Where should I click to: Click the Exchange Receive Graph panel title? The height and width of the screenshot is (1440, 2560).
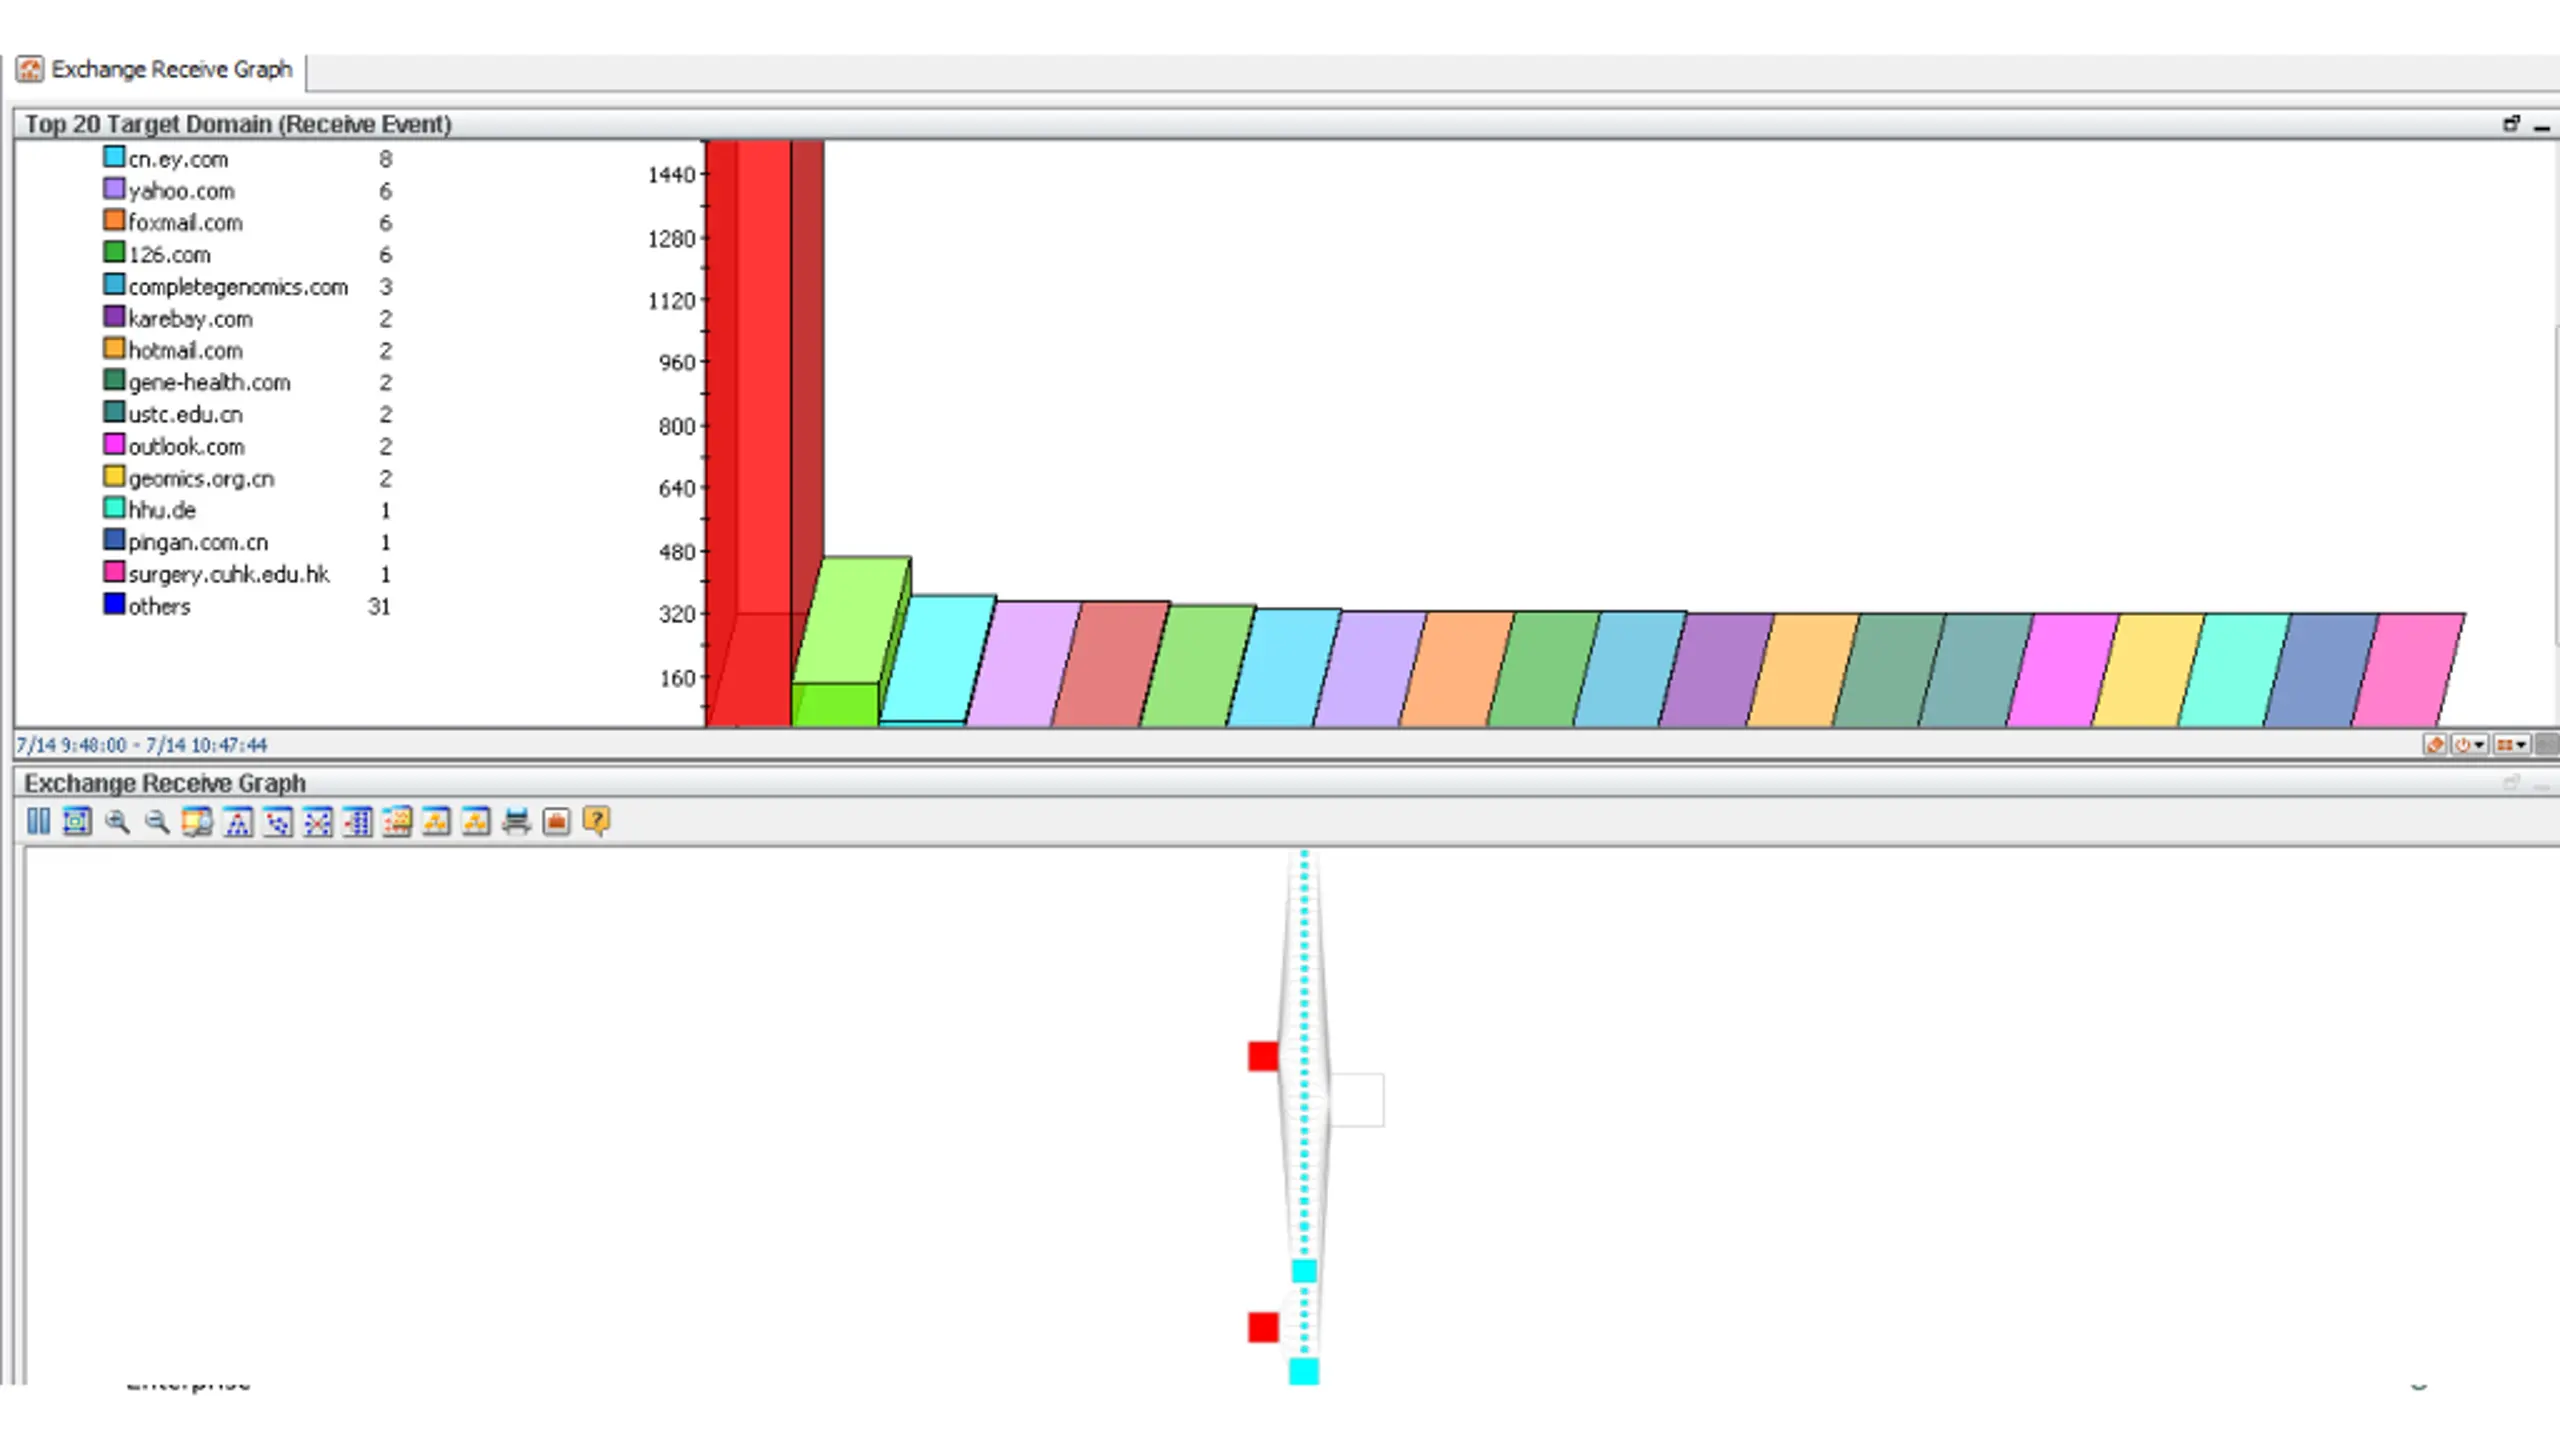[165, 783]
